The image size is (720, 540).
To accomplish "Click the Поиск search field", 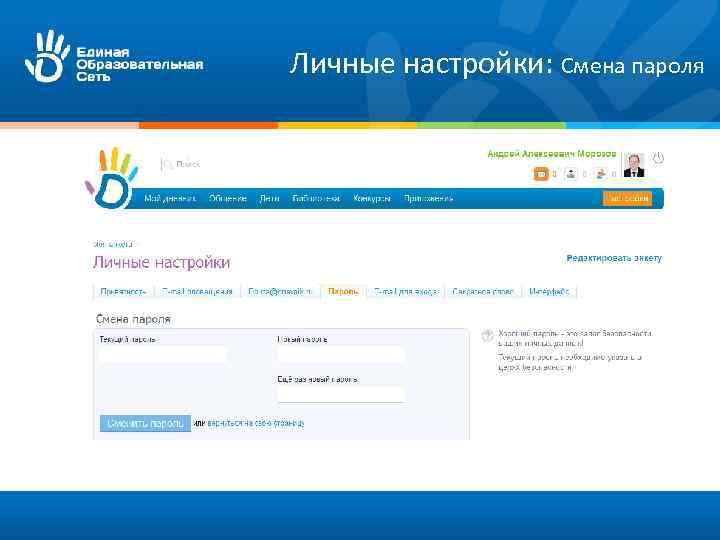I will pyautogui.click(x=188, y=164).
